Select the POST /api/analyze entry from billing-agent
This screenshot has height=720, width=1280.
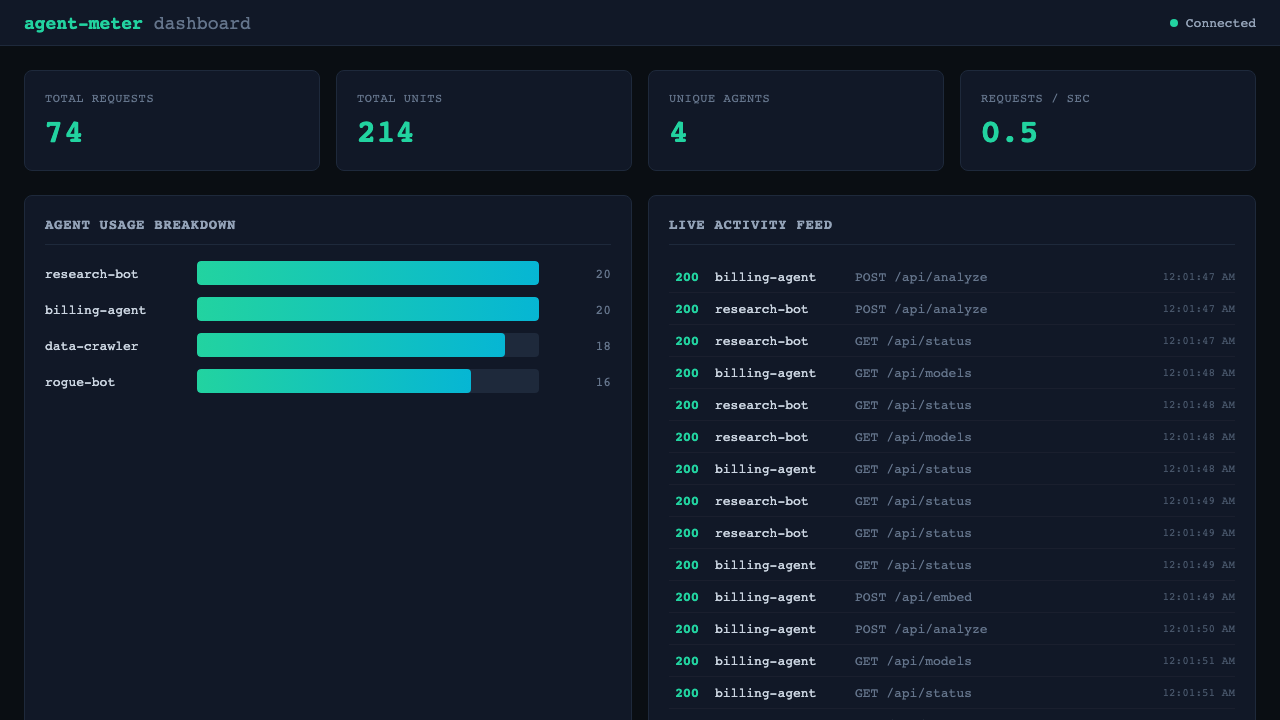pos(921,277)
